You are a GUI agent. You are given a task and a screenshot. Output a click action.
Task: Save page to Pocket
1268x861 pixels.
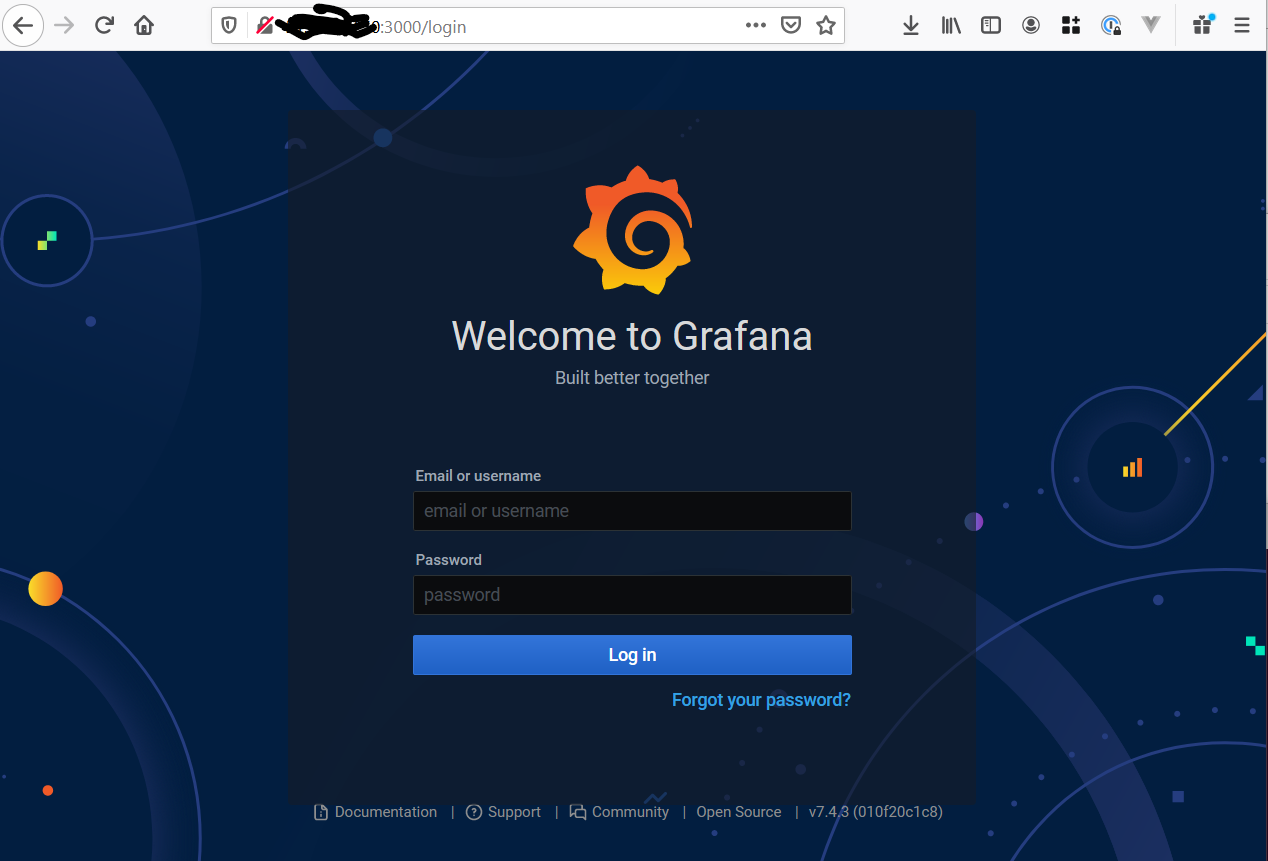791,26
